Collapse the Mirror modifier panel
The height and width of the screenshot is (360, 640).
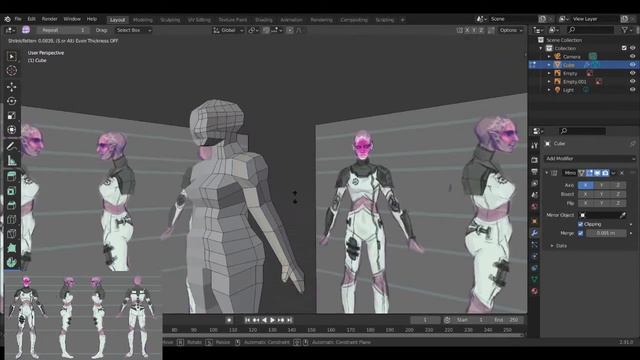coord(547,173)
